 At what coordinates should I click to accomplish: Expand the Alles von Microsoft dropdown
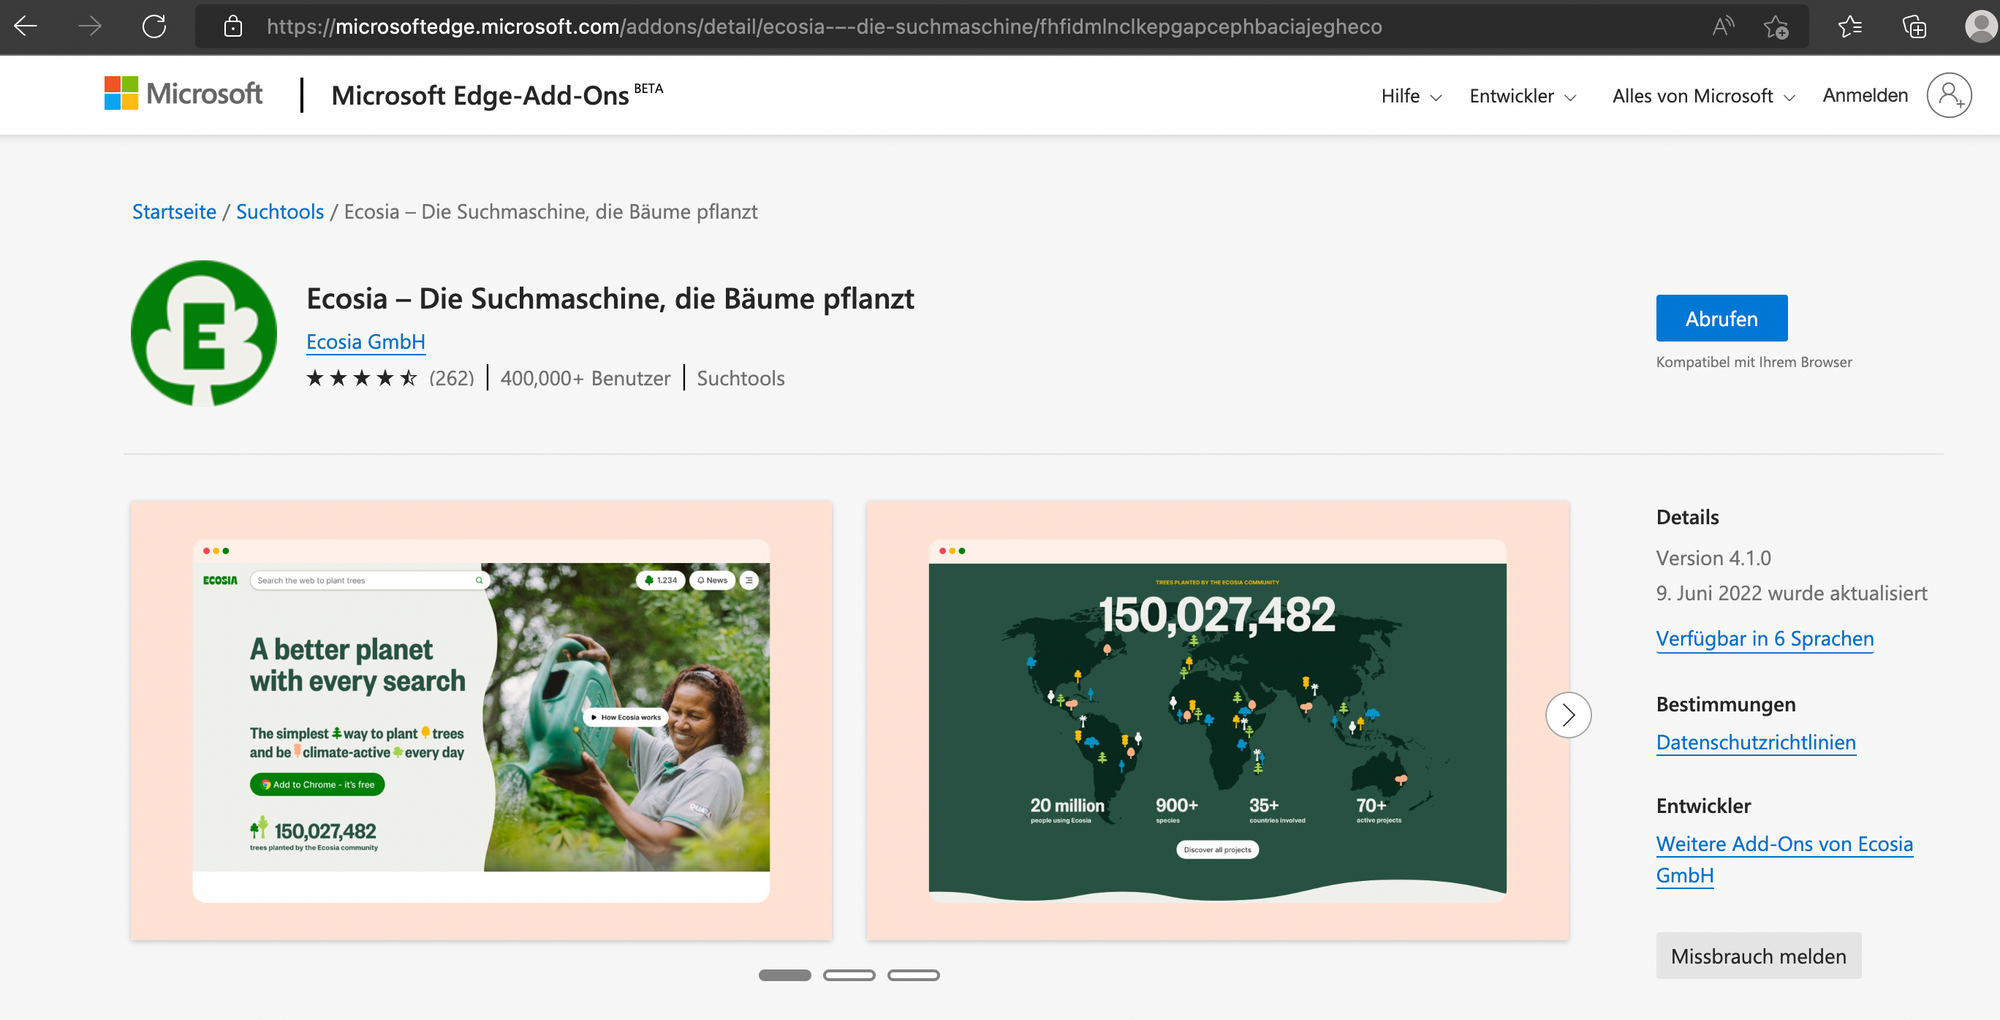coord(1704,96)
